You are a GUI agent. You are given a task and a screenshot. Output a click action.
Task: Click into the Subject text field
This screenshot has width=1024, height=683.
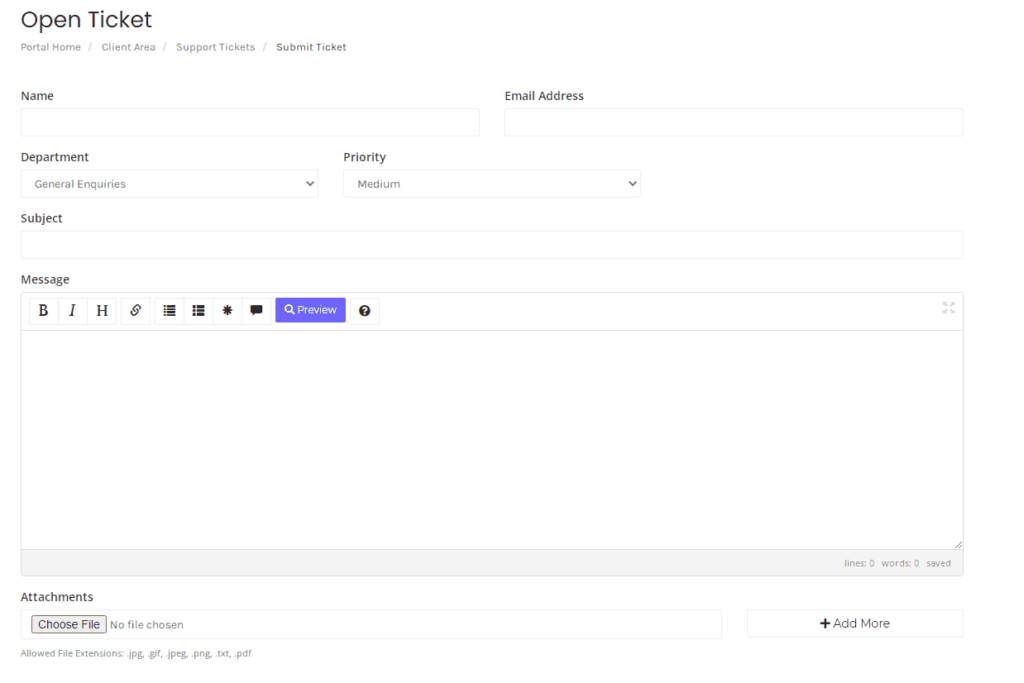click(491, 245)
